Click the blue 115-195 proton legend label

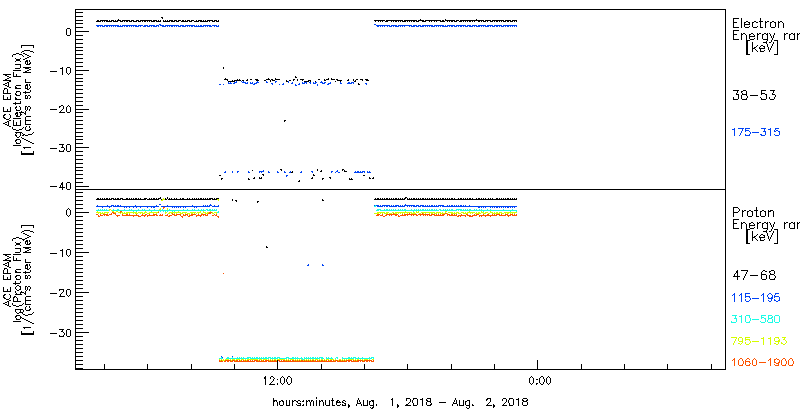(756, 298)
